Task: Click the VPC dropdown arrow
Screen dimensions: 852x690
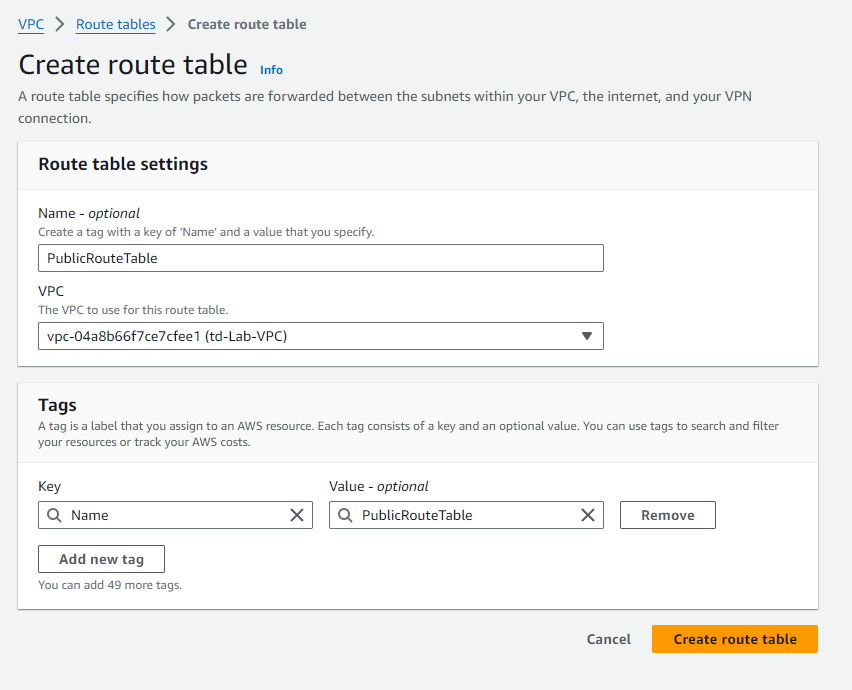Action: click(587, 336)
